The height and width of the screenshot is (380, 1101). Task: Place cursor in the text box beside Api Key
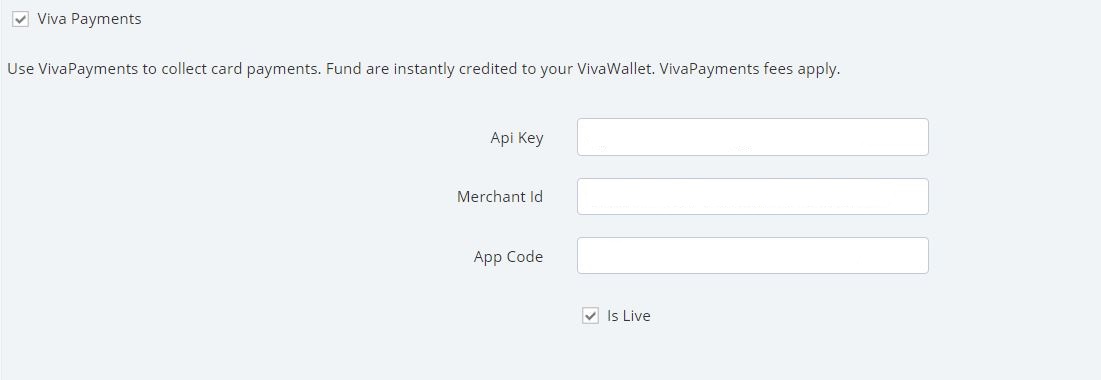(753, 137)
